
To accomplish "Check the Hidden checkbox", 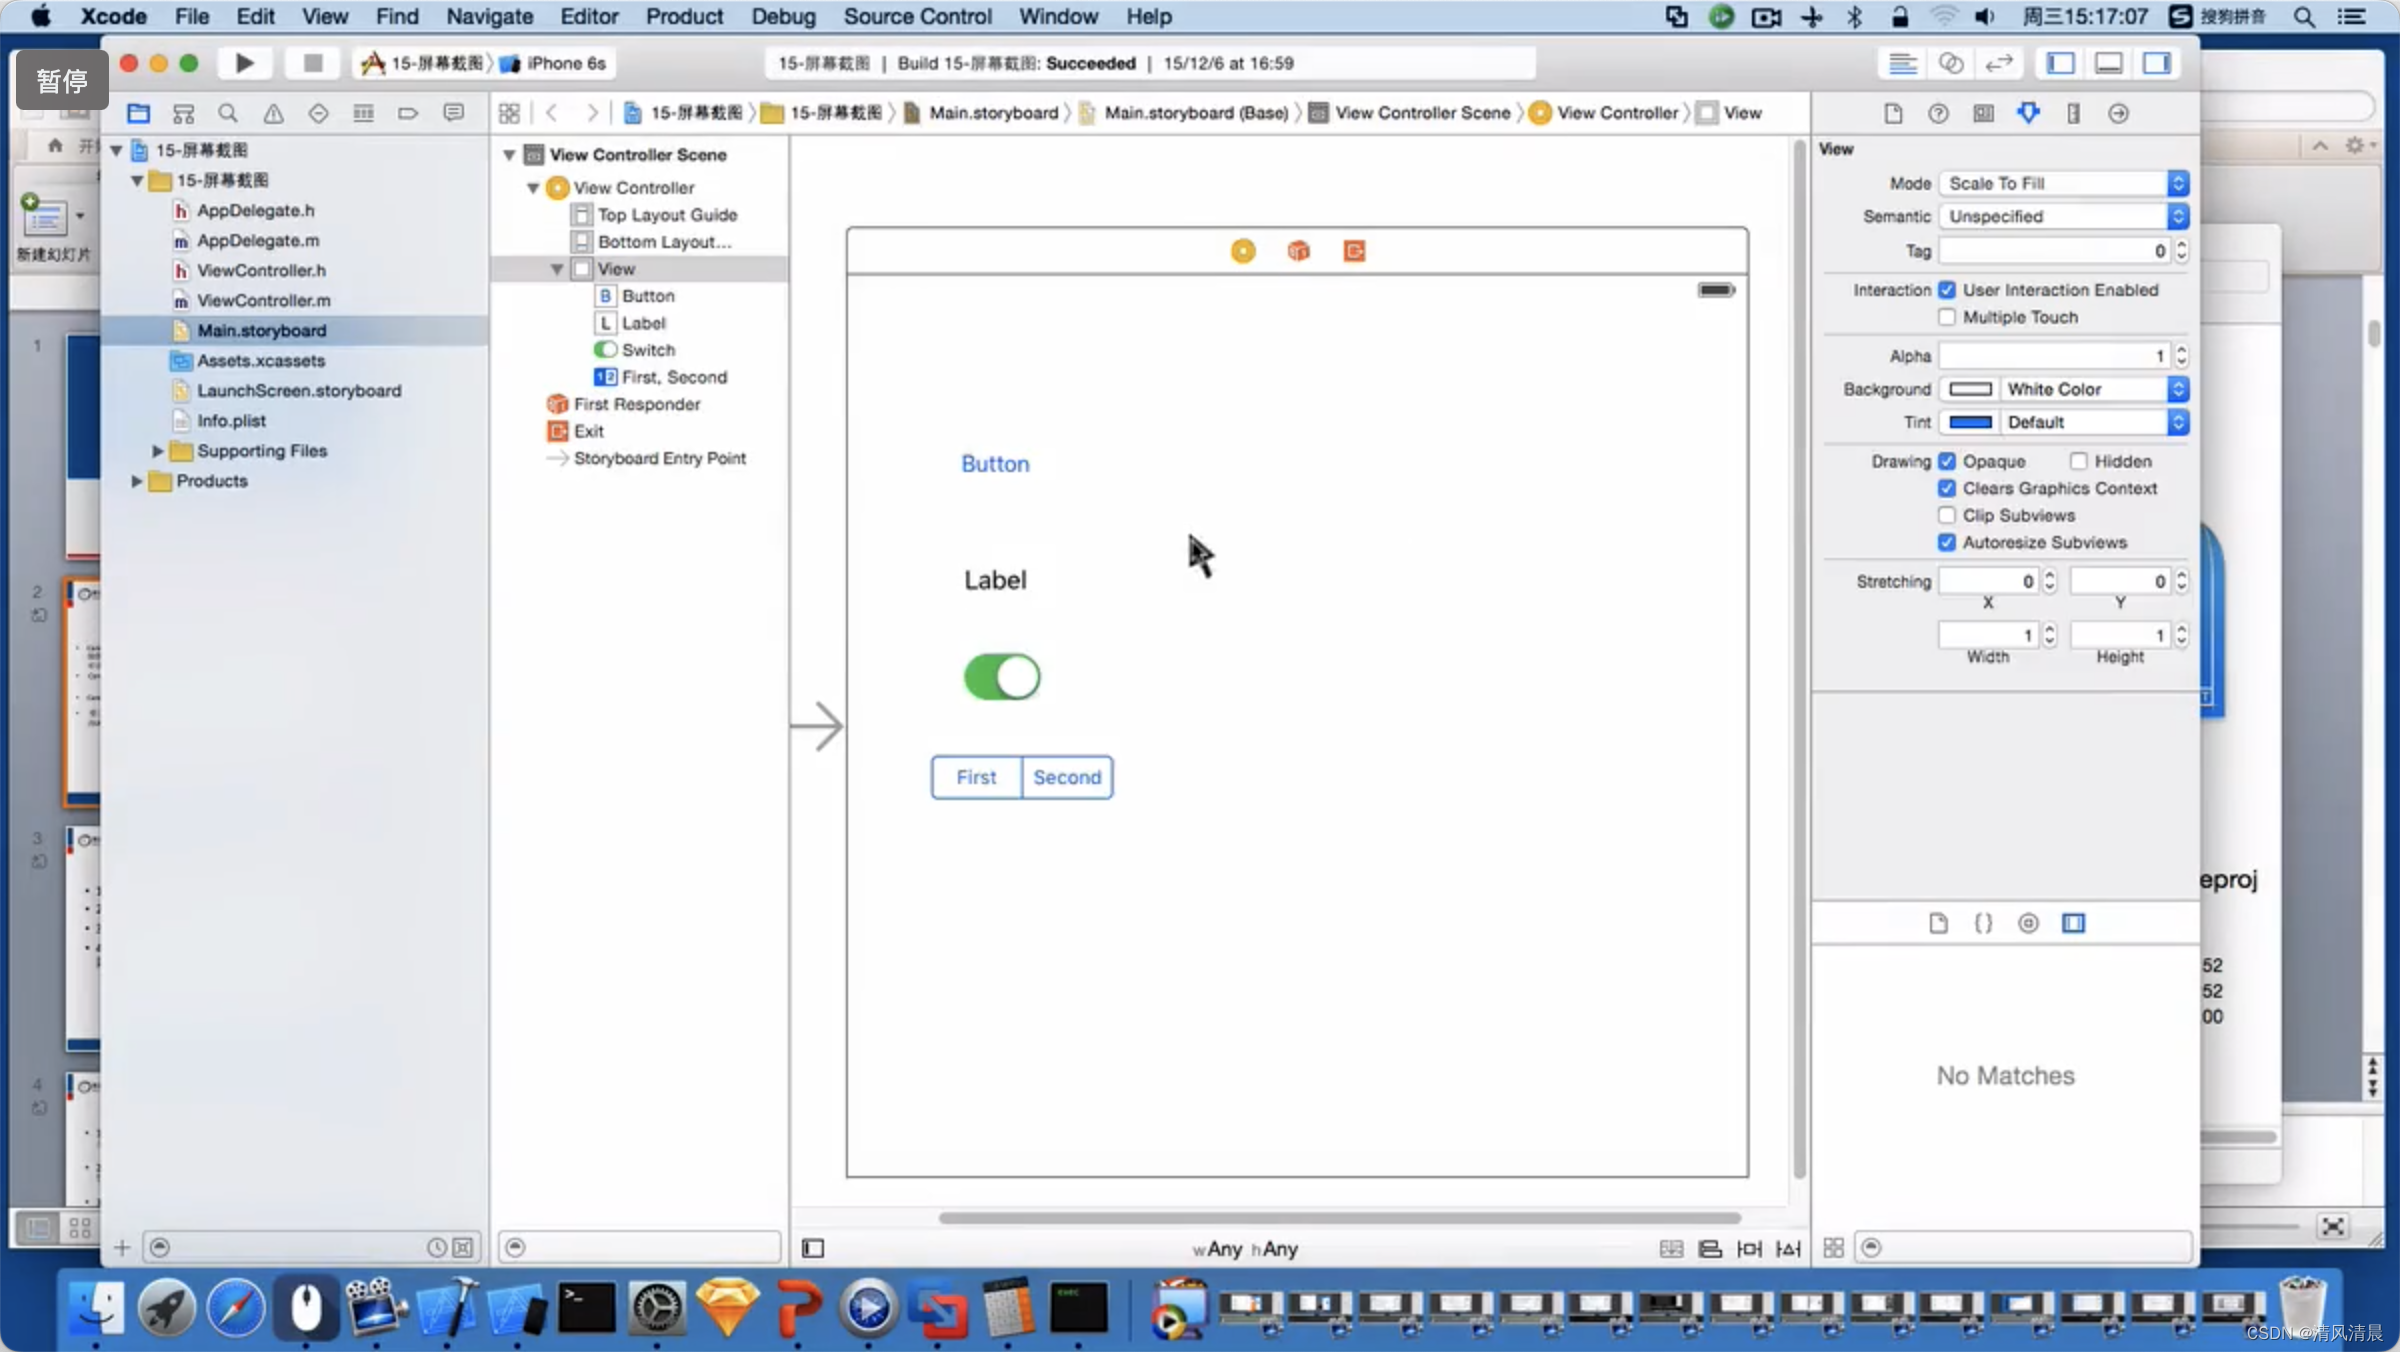I will point(2079,461).
